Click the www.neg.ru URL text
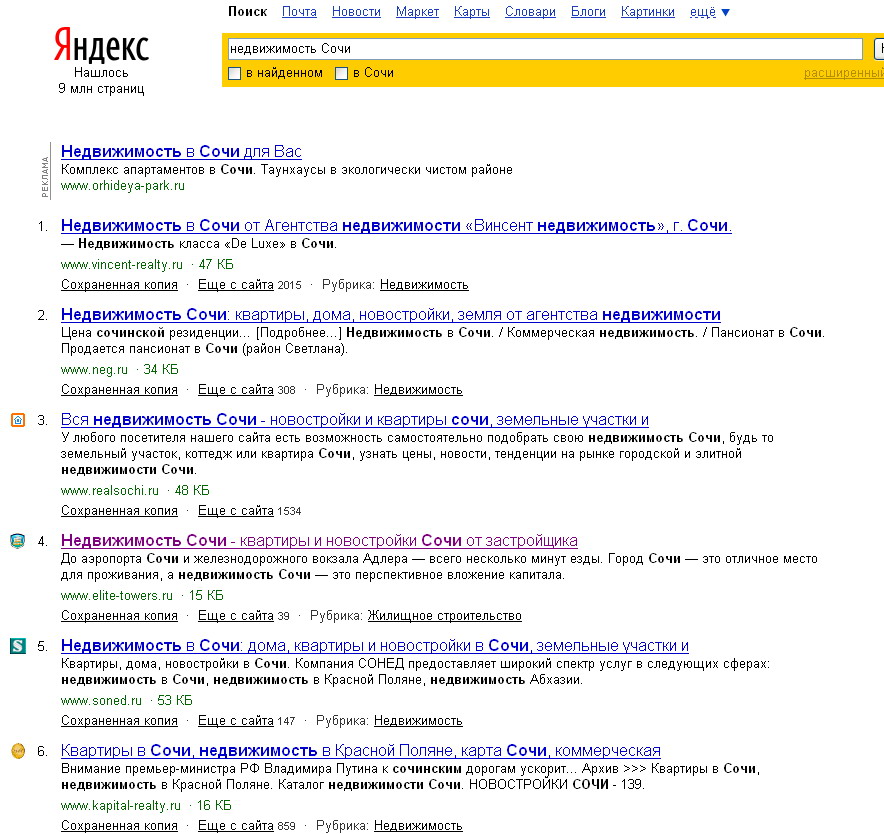The height and width of the screenshot is (834, 884). click(x=95, y=370)
